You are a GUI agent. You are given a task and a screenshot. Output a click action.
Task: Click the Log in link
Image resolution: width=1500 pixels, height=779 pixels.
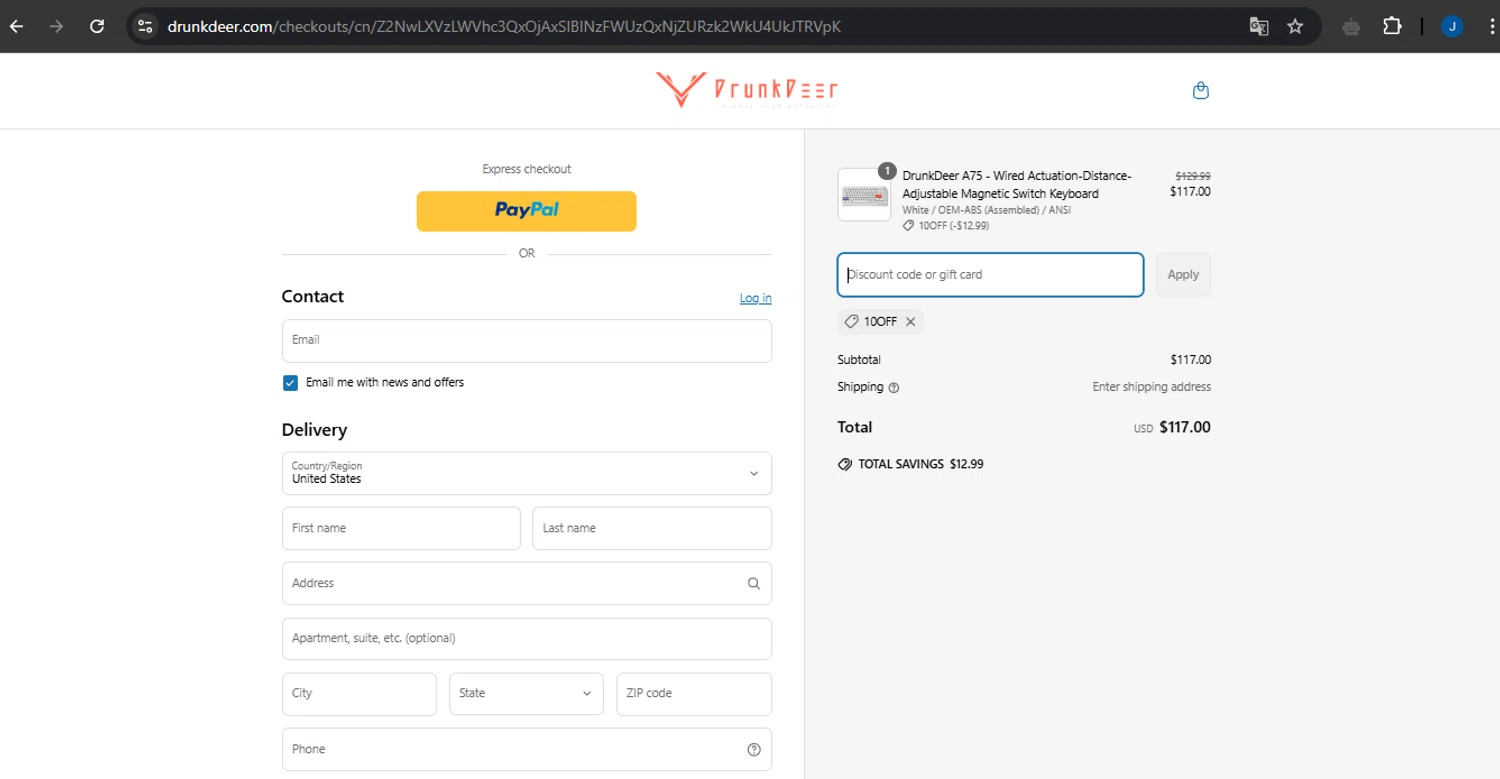pos(755,298)
